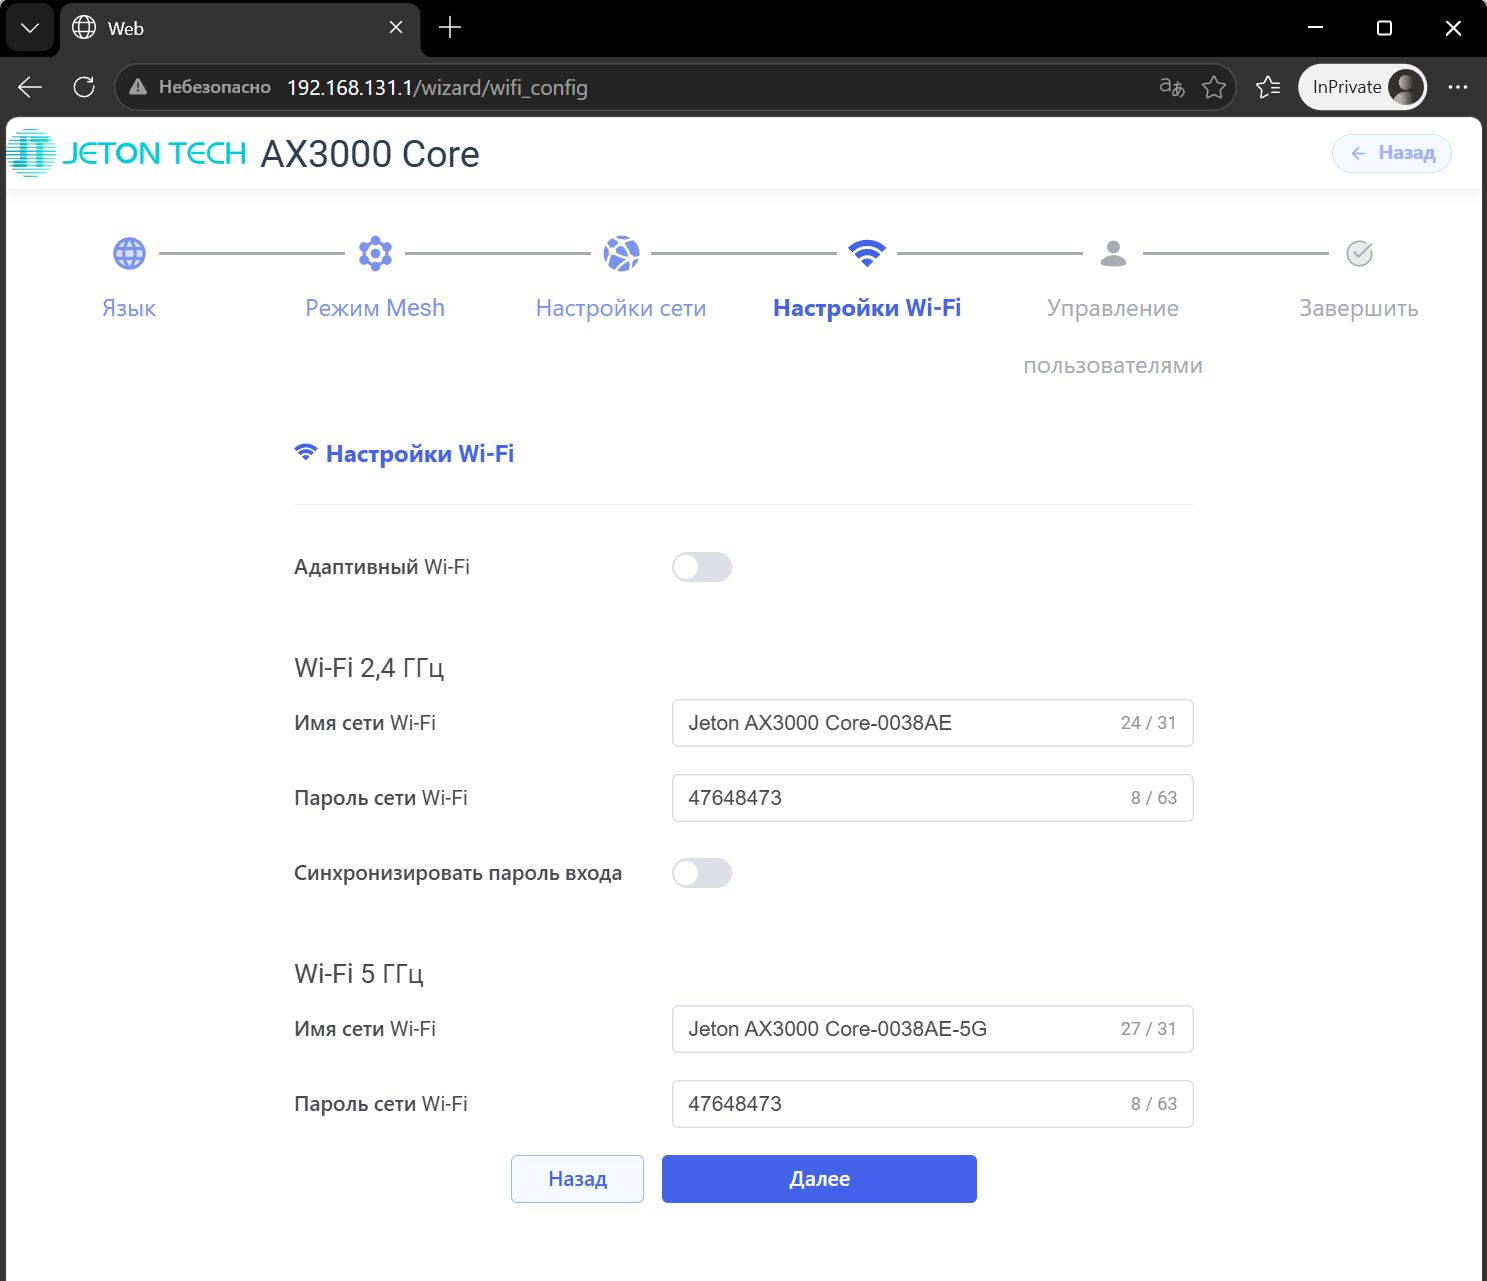Go to Режим Mesh wizard step
The image size is (1487, 1281).
pyautogui.click(x=375, y=308)
